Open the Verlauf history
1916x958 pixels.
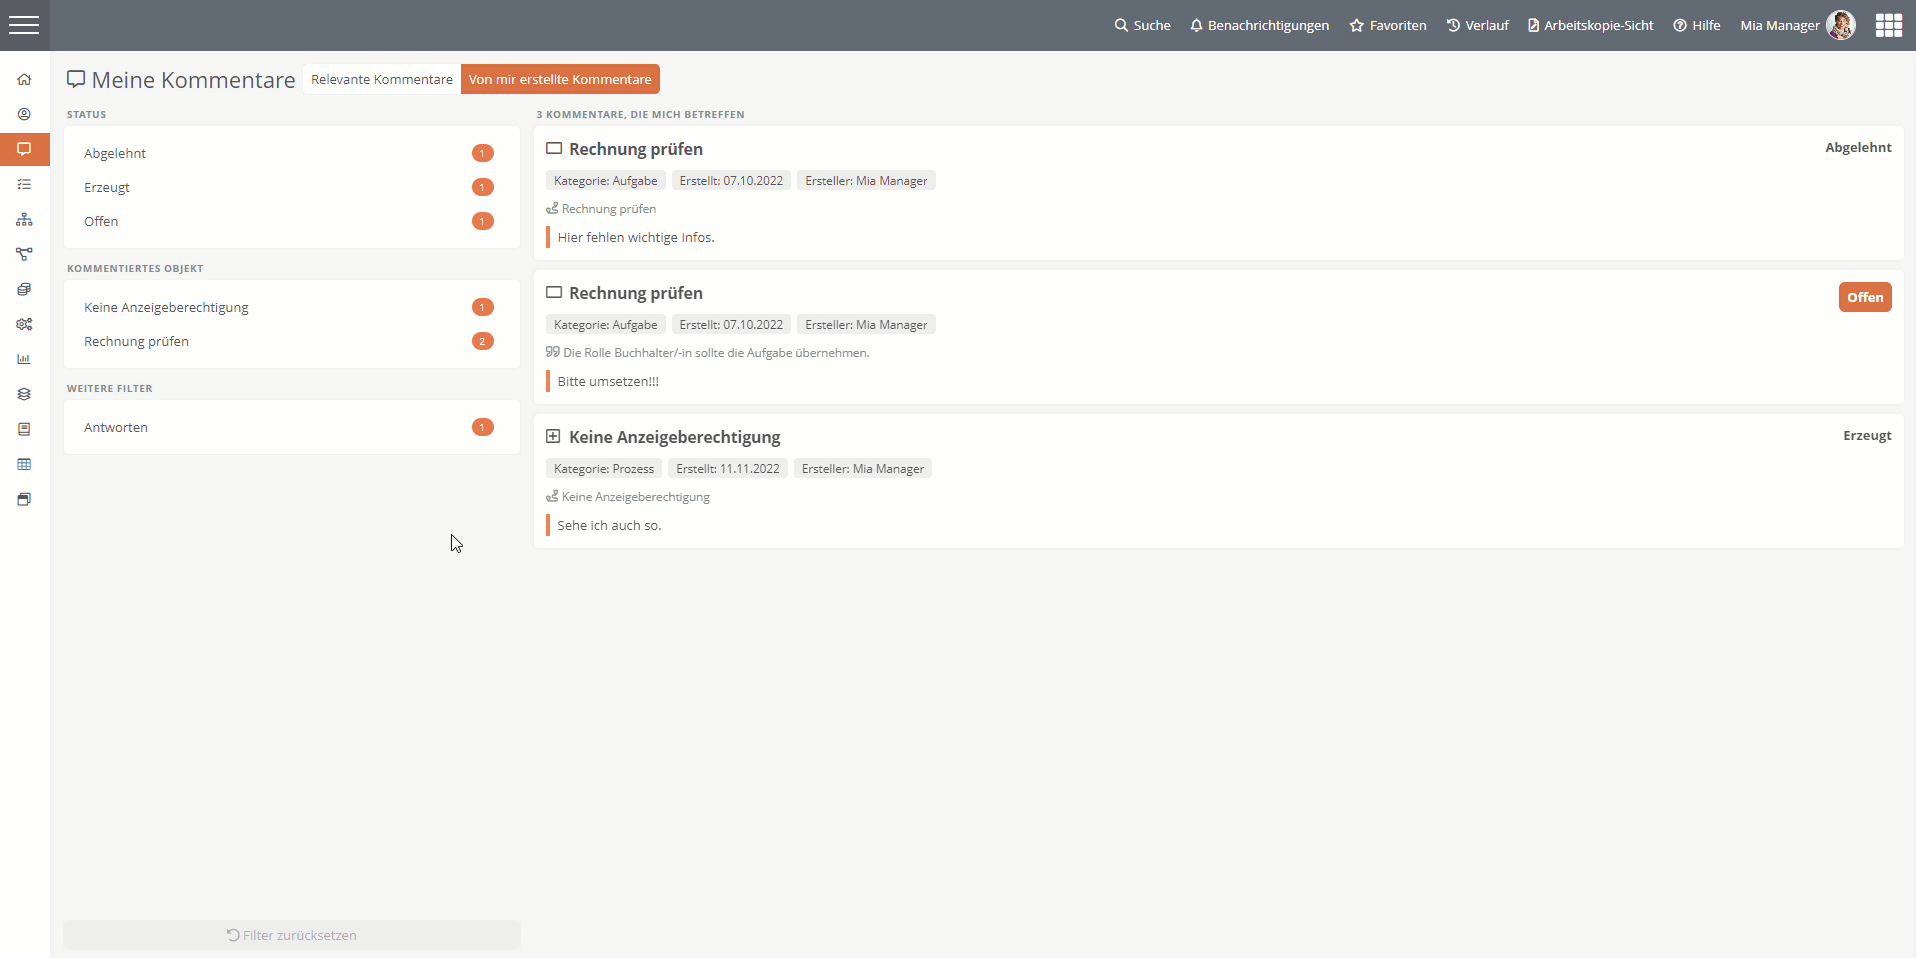tap(1477, 25)
